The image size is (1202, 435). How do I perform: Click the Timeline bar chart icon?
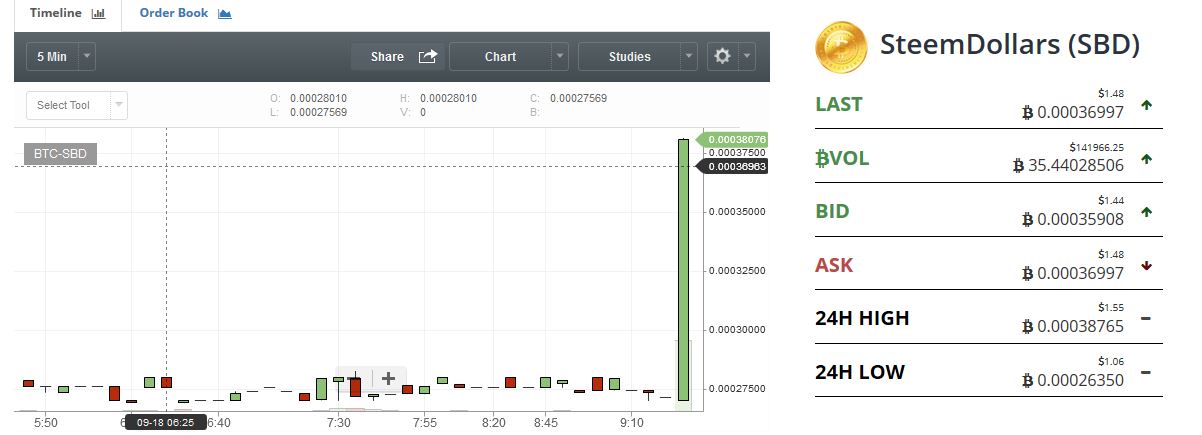98,14
